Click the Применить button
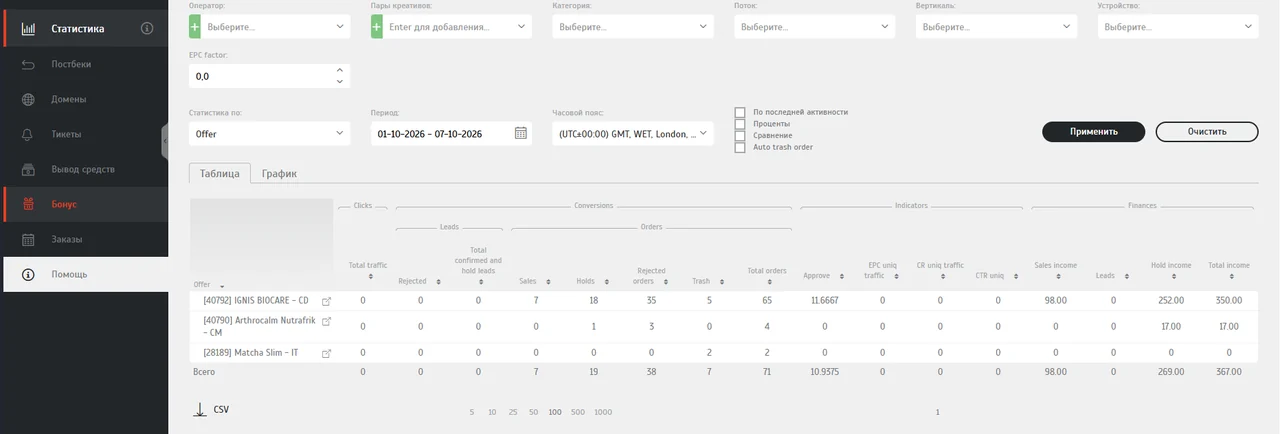Screen dimensions: 1280x434 pyautogui.click(x=1093, y=132)
